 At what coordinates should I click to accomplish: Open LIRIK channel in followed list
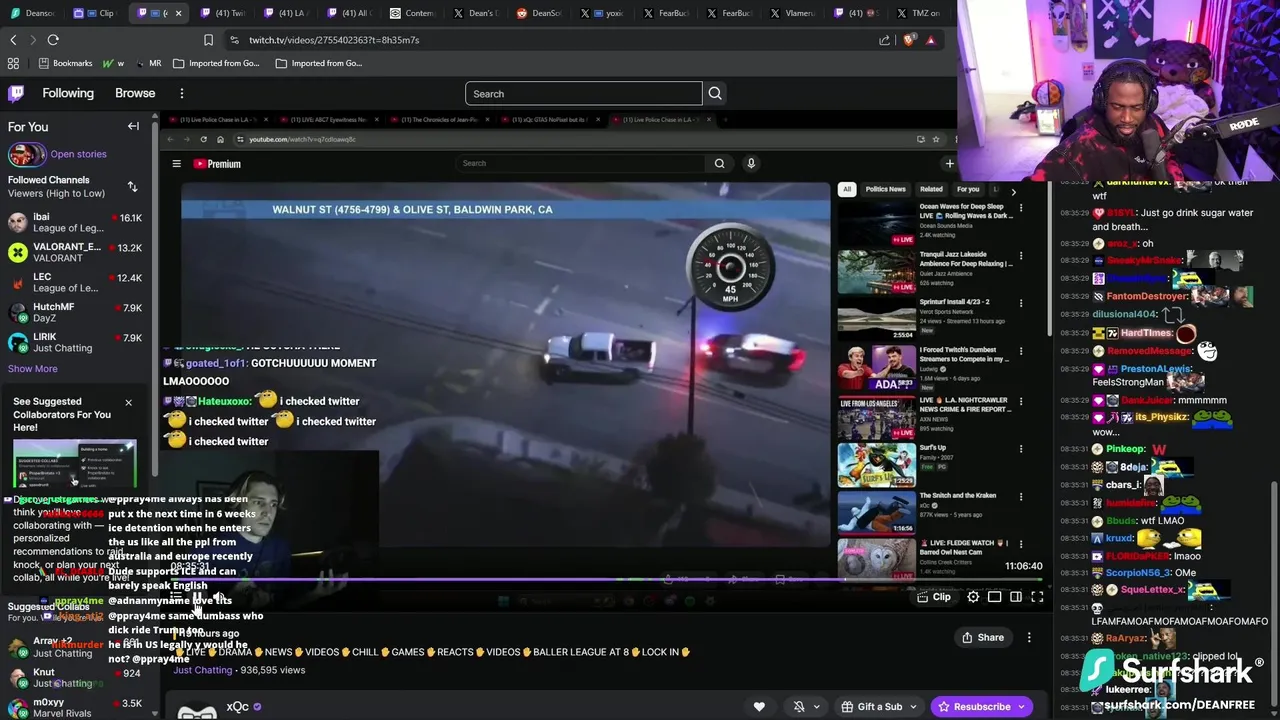click(75, 343)
